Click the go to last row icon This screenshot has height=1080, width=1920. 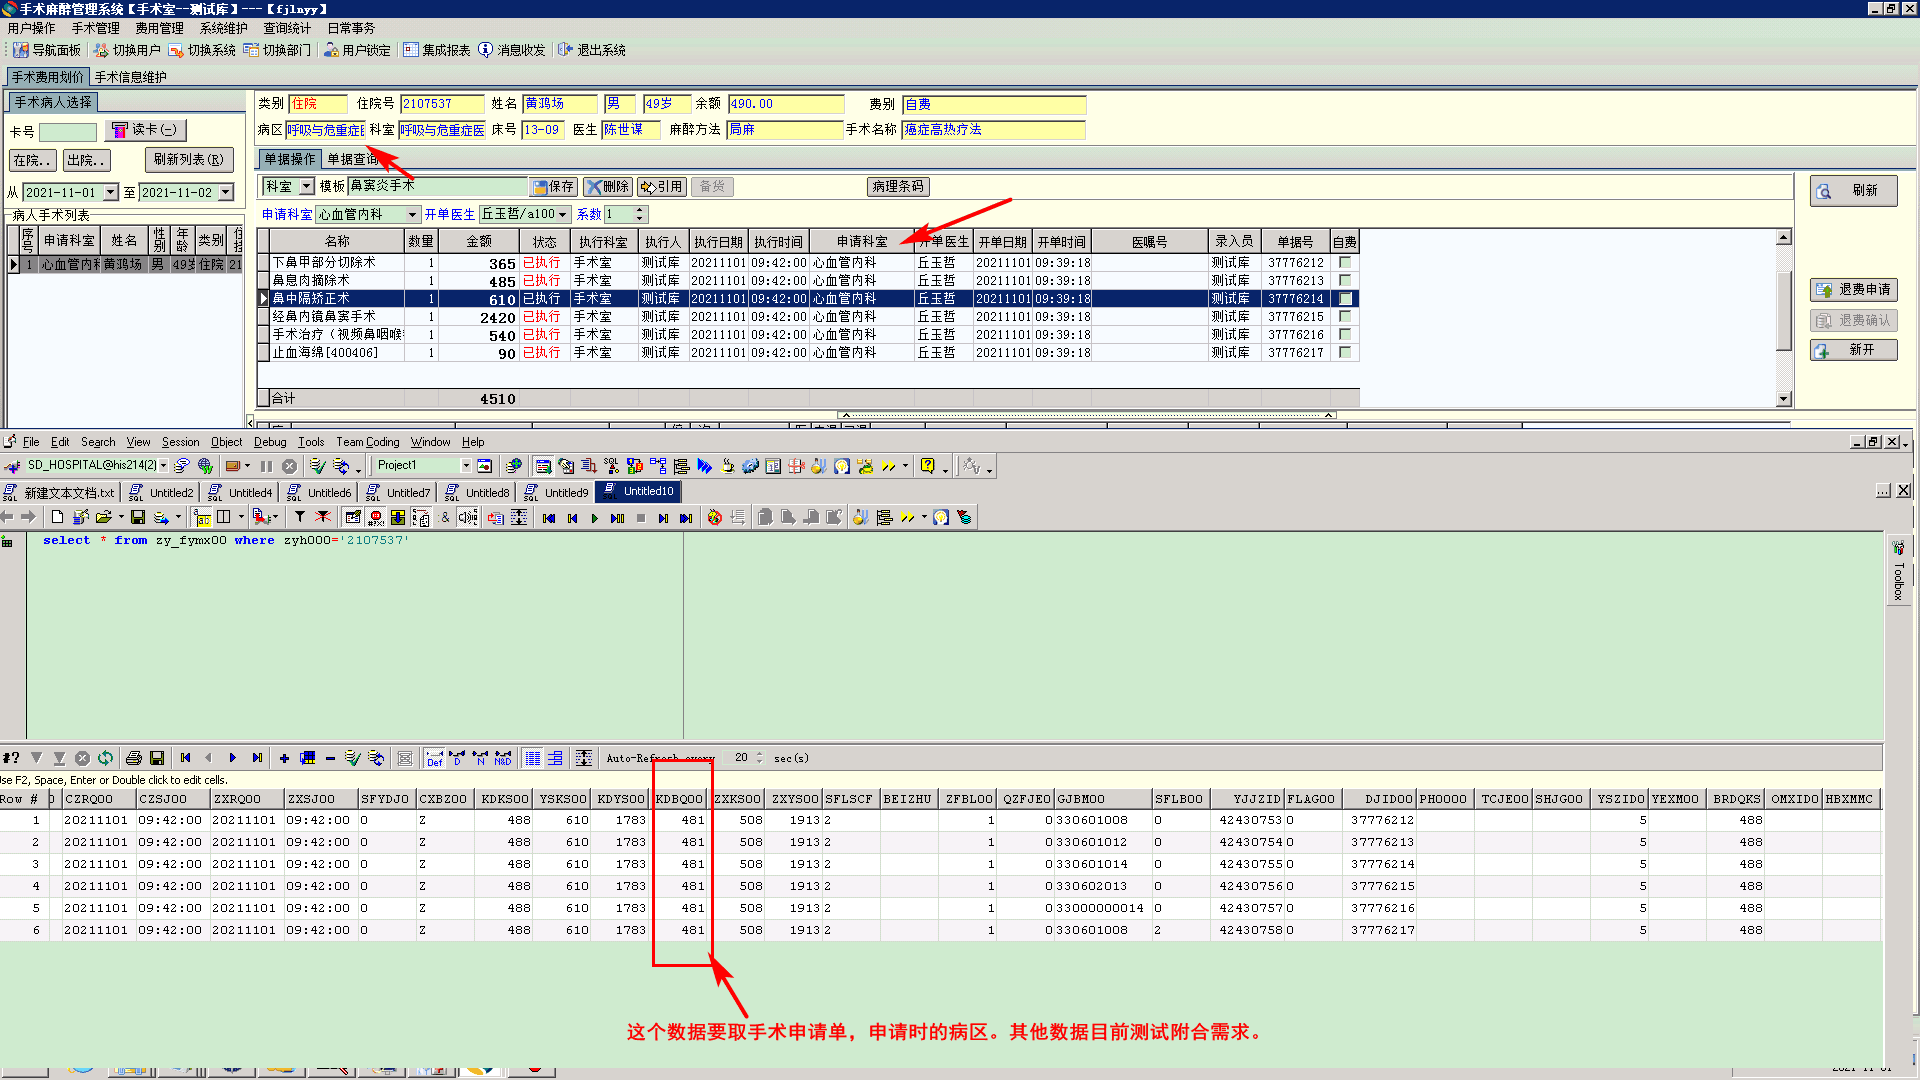pos(257,758)
